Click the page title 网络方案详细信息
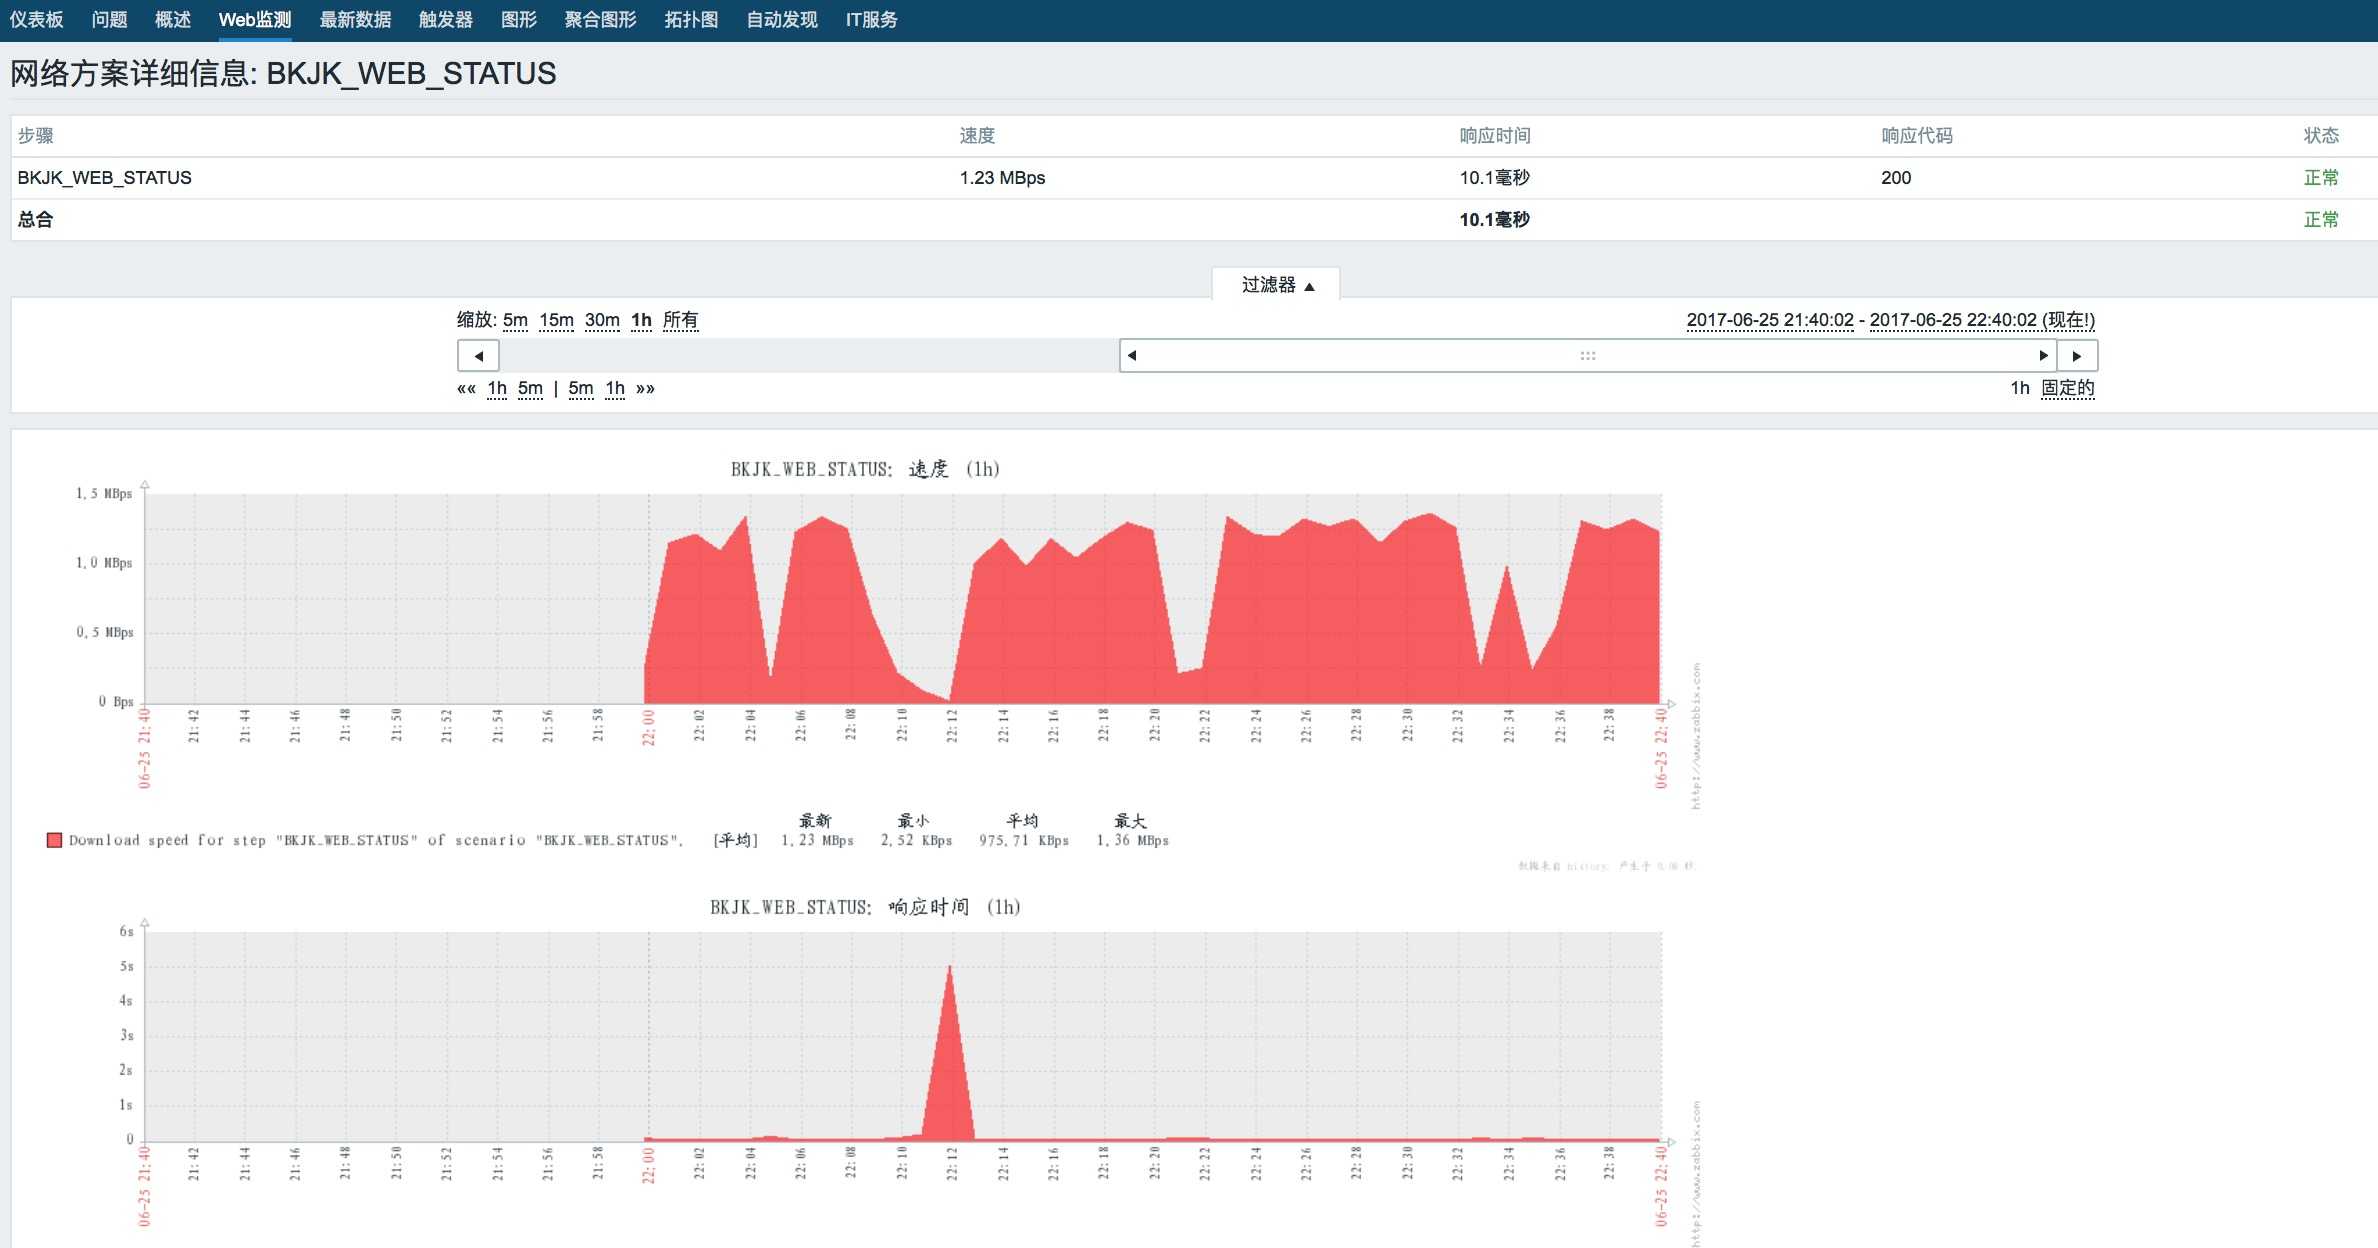This screenshot has height=1248, width=2378. pos(283,73)
